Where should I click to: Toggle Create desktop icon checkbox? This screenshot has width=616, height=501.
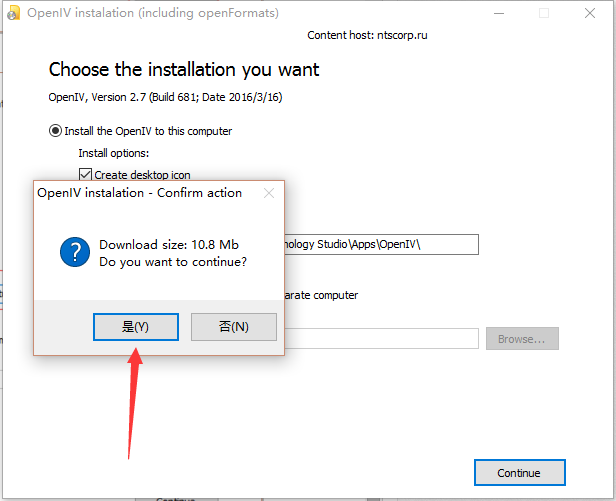pos(85,174)
